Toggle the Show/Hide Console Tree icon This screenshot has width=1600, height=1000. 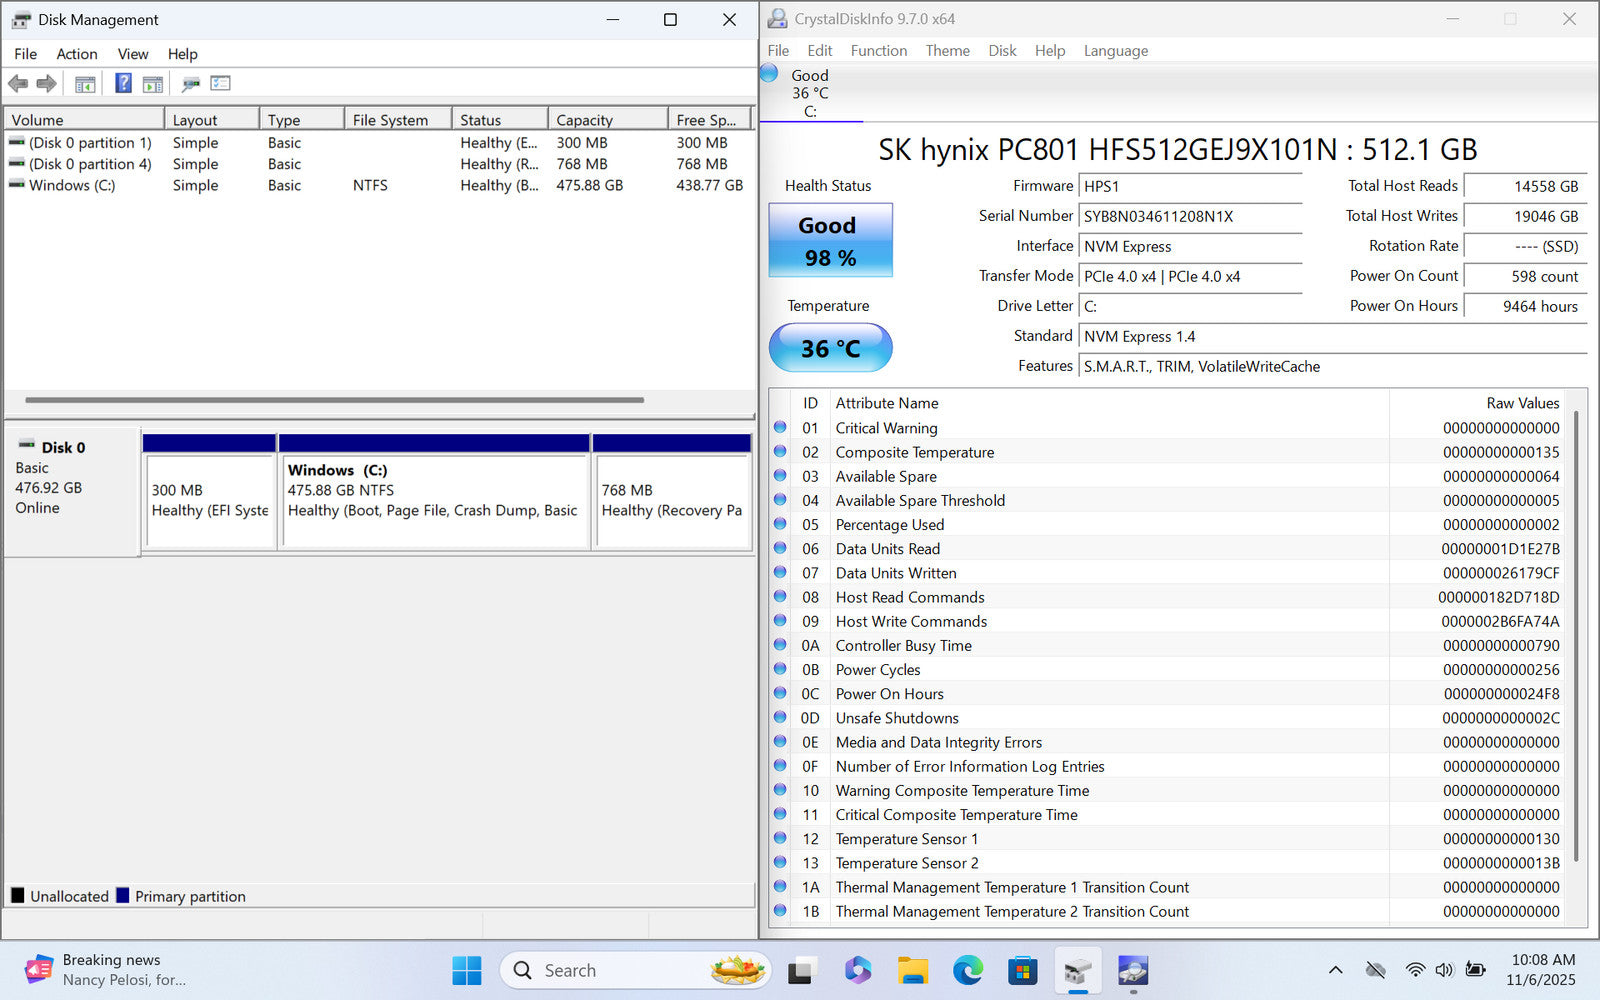coord(85,84)
